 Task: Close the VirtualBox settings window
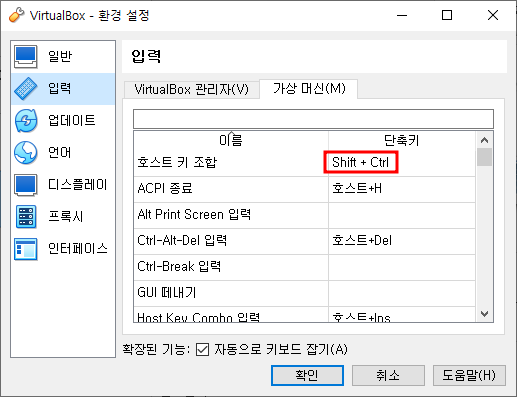493,15
